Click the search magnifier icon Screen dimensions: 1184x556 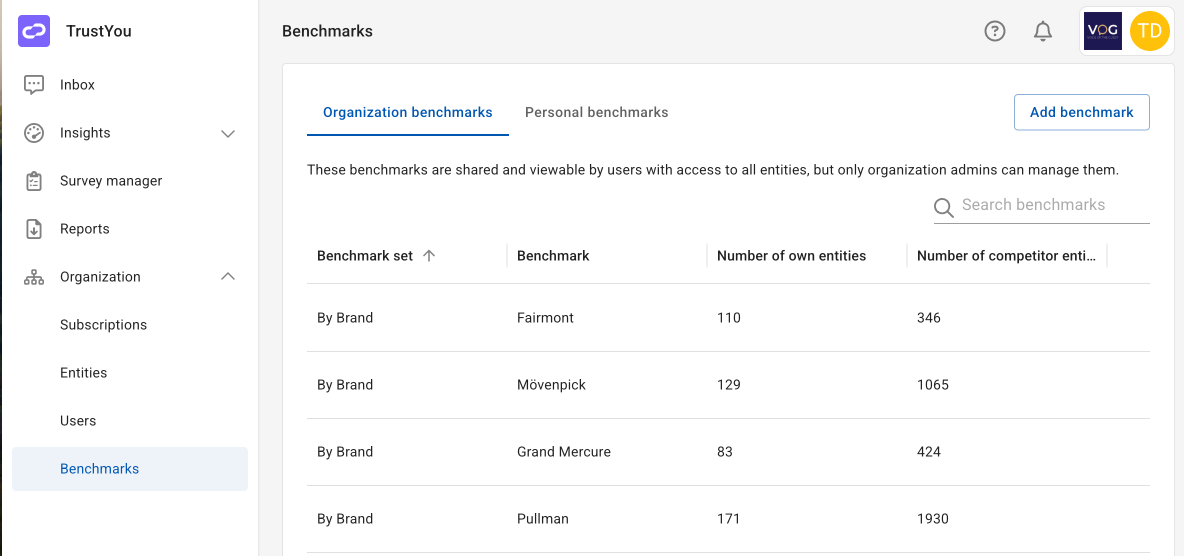coord(944,208)
